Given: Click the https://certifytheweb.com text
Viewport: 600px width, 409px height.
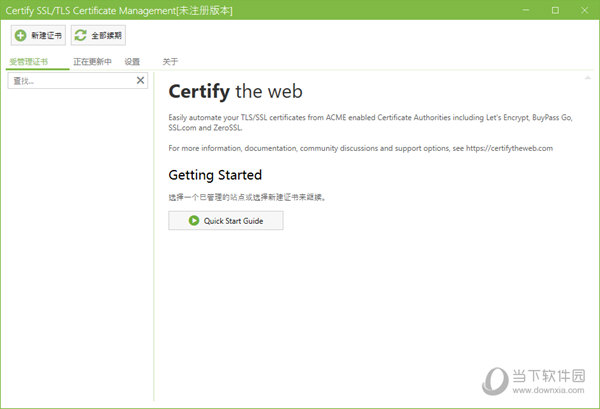Looking at the screenshot, I should (x=509, y=148).
